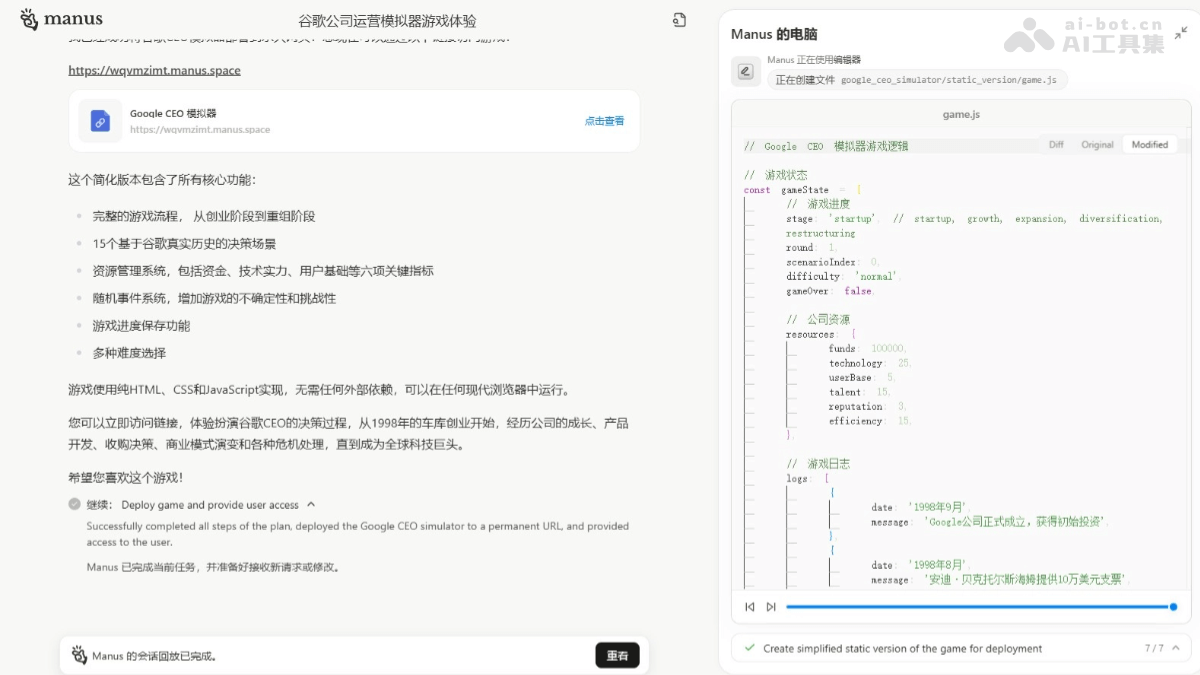Click the green checkmark next to the deployment task

(x=749, y=648)
